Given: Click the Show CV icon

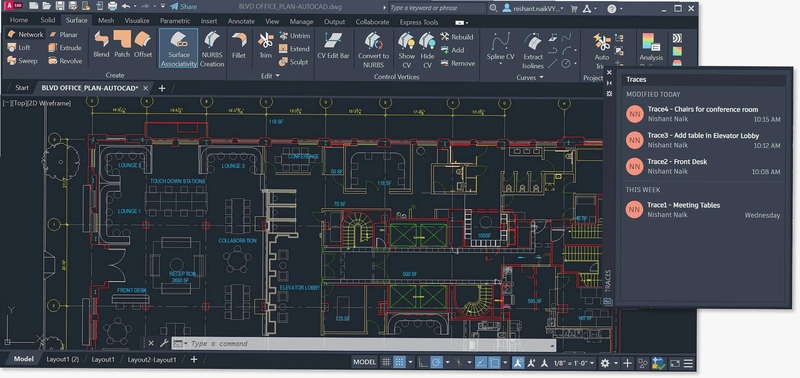Looking at the screenshot, I should tap(407, 49).
